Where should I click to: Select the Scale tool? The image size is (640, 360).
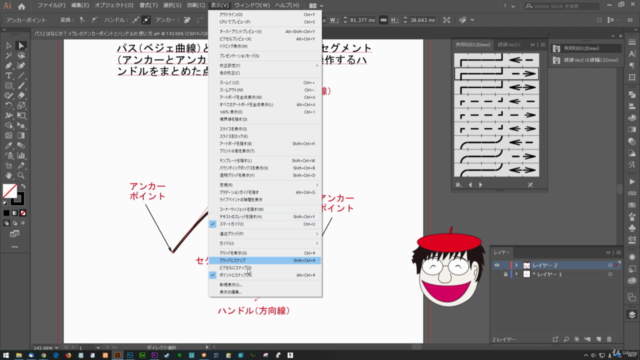(21, 106)
